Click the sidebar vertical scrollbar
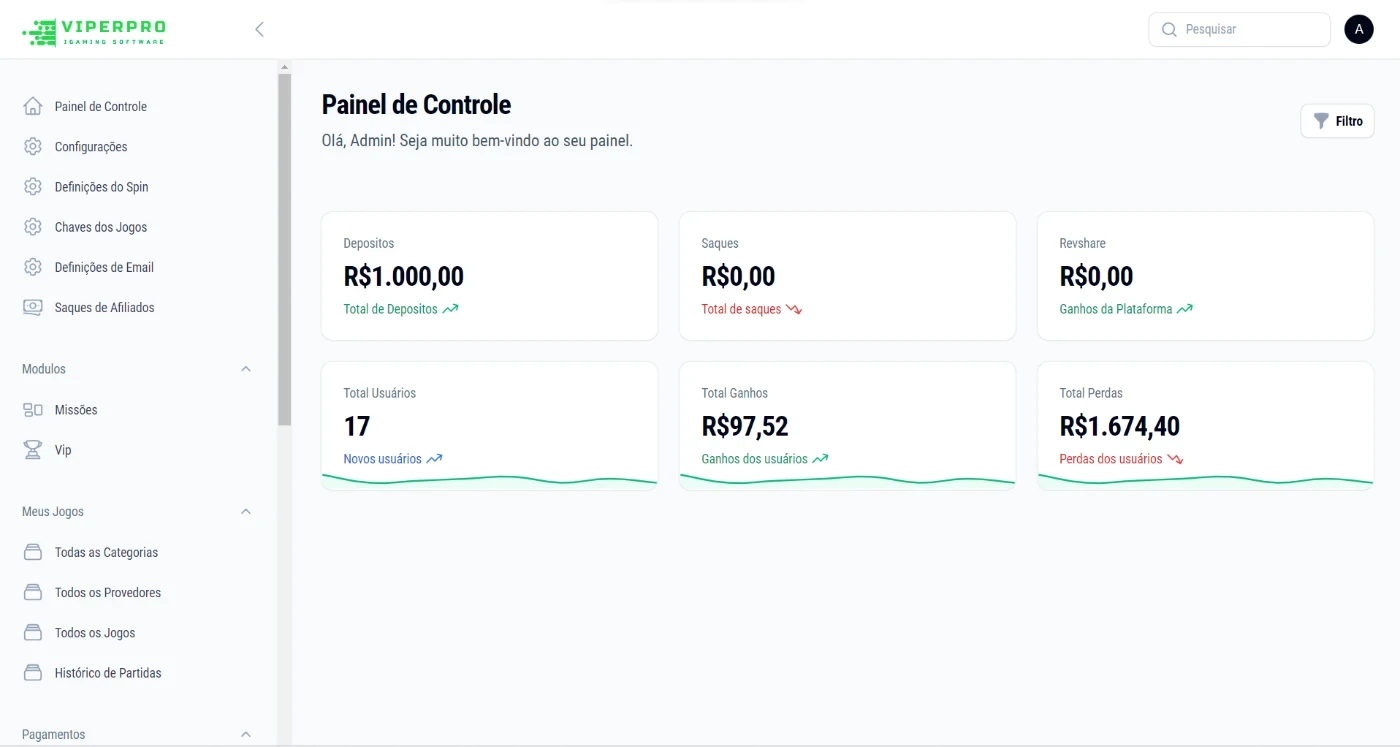The width and height of the screenshot is (1400, 747). (284, 250)
